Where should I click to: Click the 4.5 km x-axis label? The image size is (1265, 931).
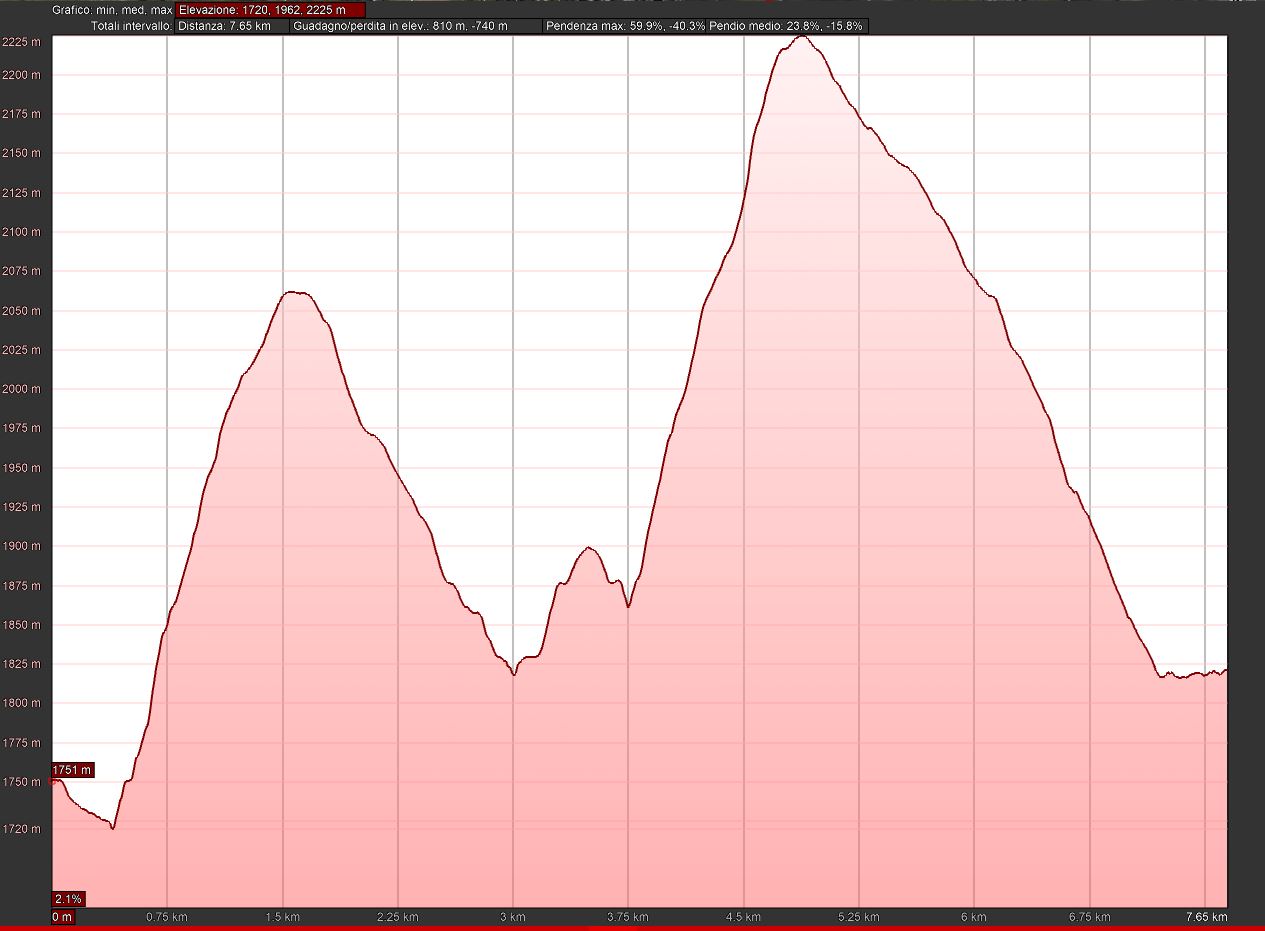[x=743, y=916]
